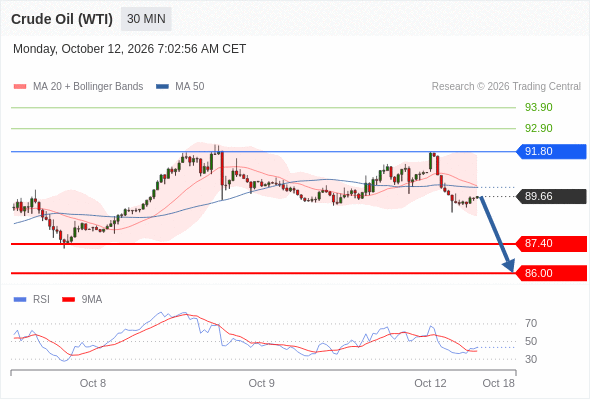Click the Research Trading Central copyright text
The height and width of the screenshot is (400, 590).
coord(506,87)
